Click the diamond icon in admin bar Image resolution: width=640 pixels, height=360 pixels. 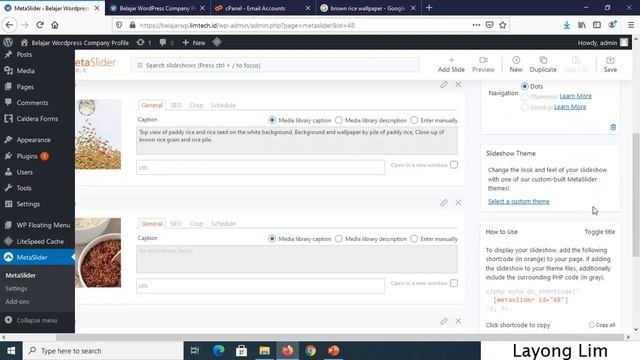coord(217,42)
